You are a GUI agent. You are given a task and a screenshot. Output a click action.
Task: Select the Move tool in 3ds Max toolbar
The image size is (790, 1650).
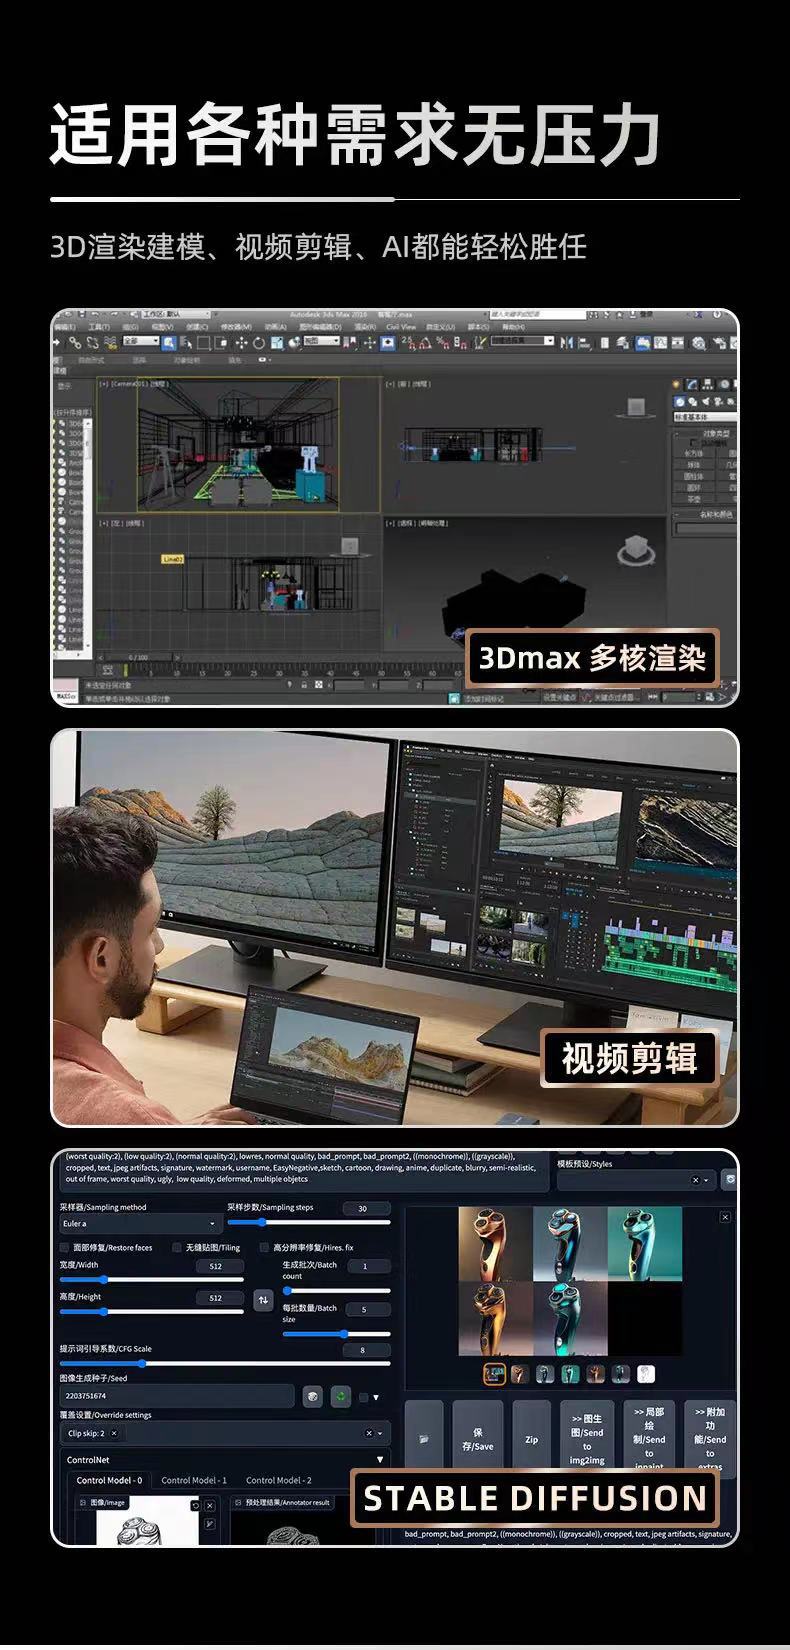(x=241, y=342)
